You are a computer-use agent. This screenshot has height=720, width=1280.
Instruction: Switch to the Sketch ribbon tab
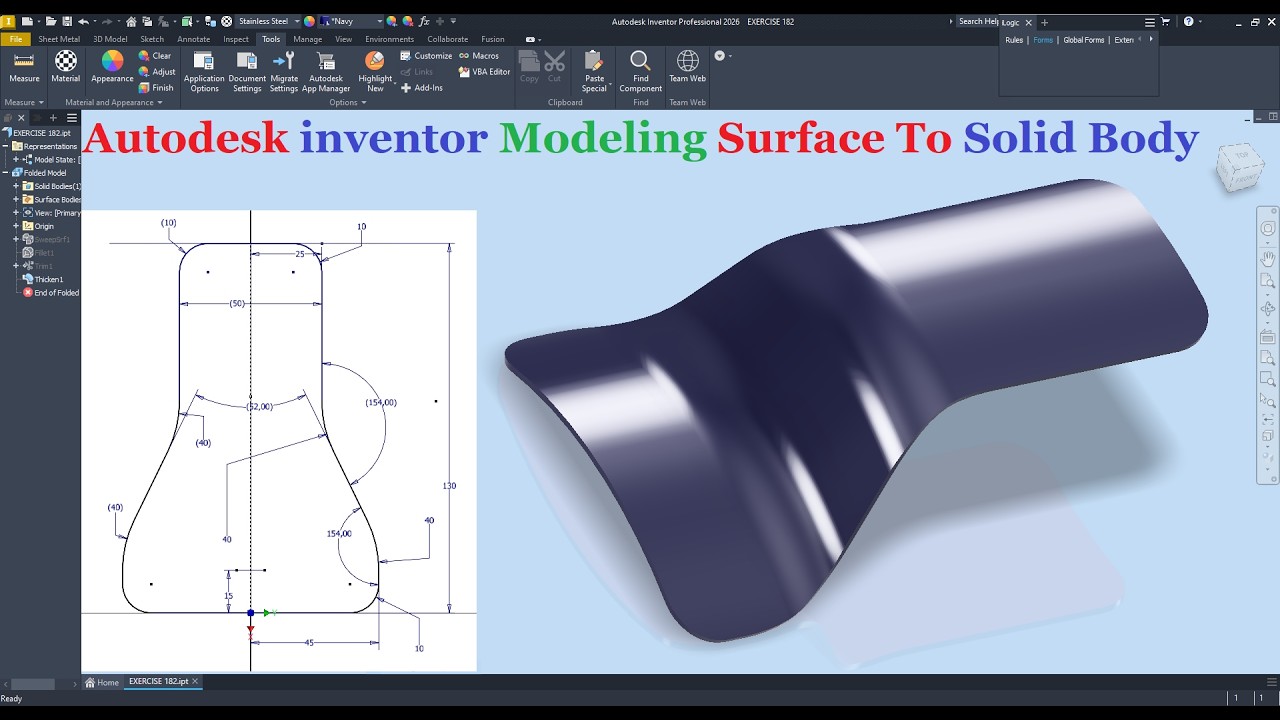(x=152, y=39)
